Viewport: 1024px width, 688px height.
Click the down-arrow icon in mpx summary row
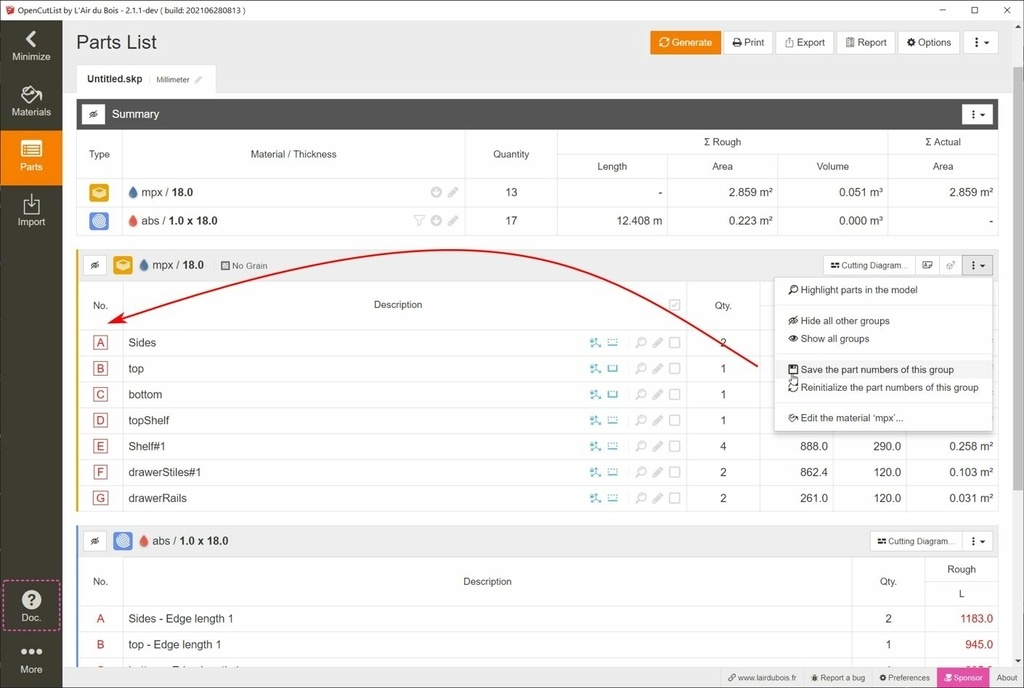click(436, 193)
